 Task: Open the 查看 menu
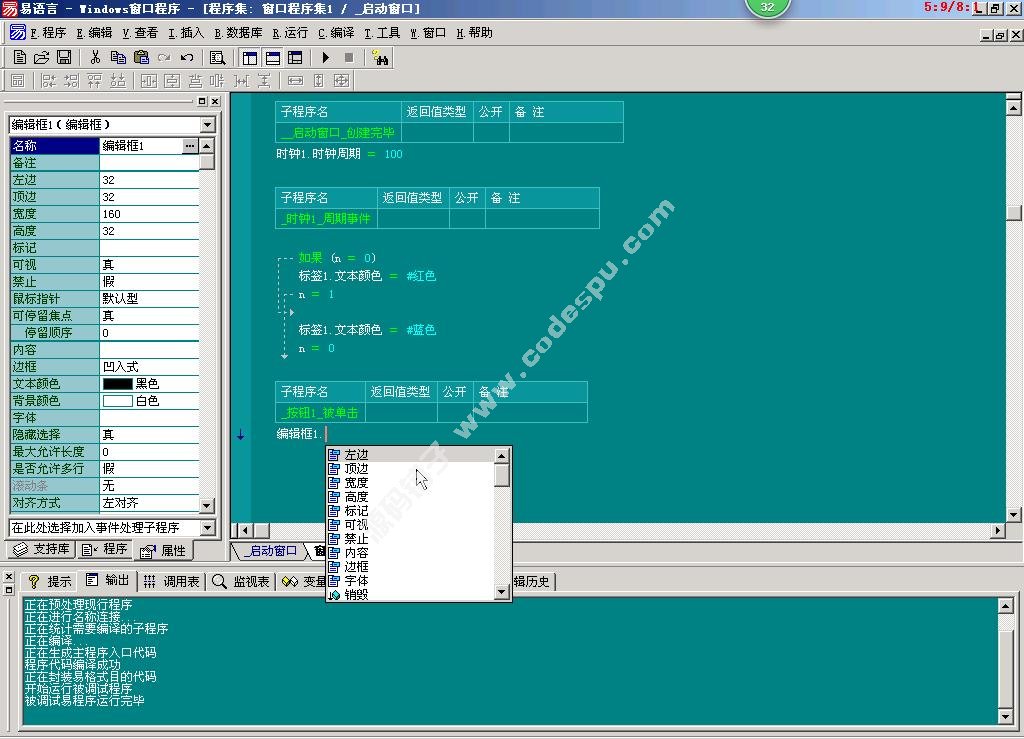140,33
